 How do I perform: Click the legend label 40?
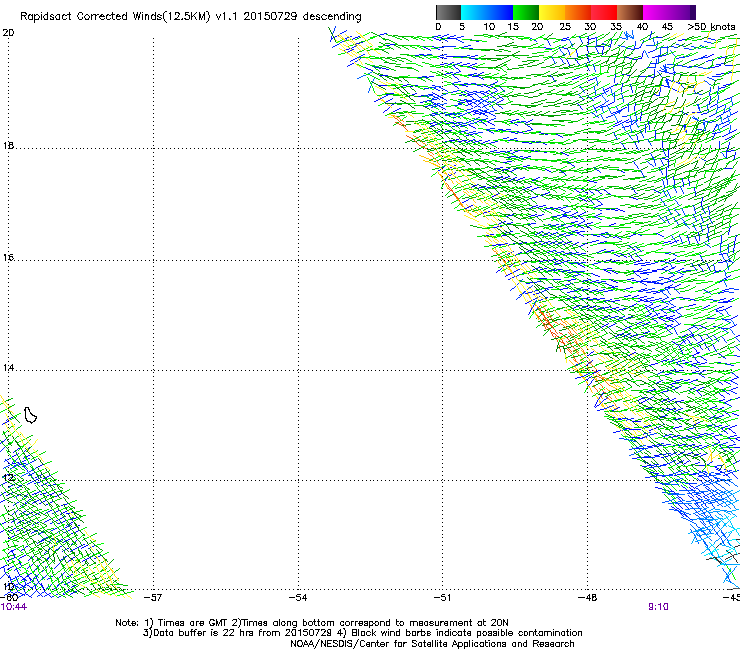pos(642,27)
